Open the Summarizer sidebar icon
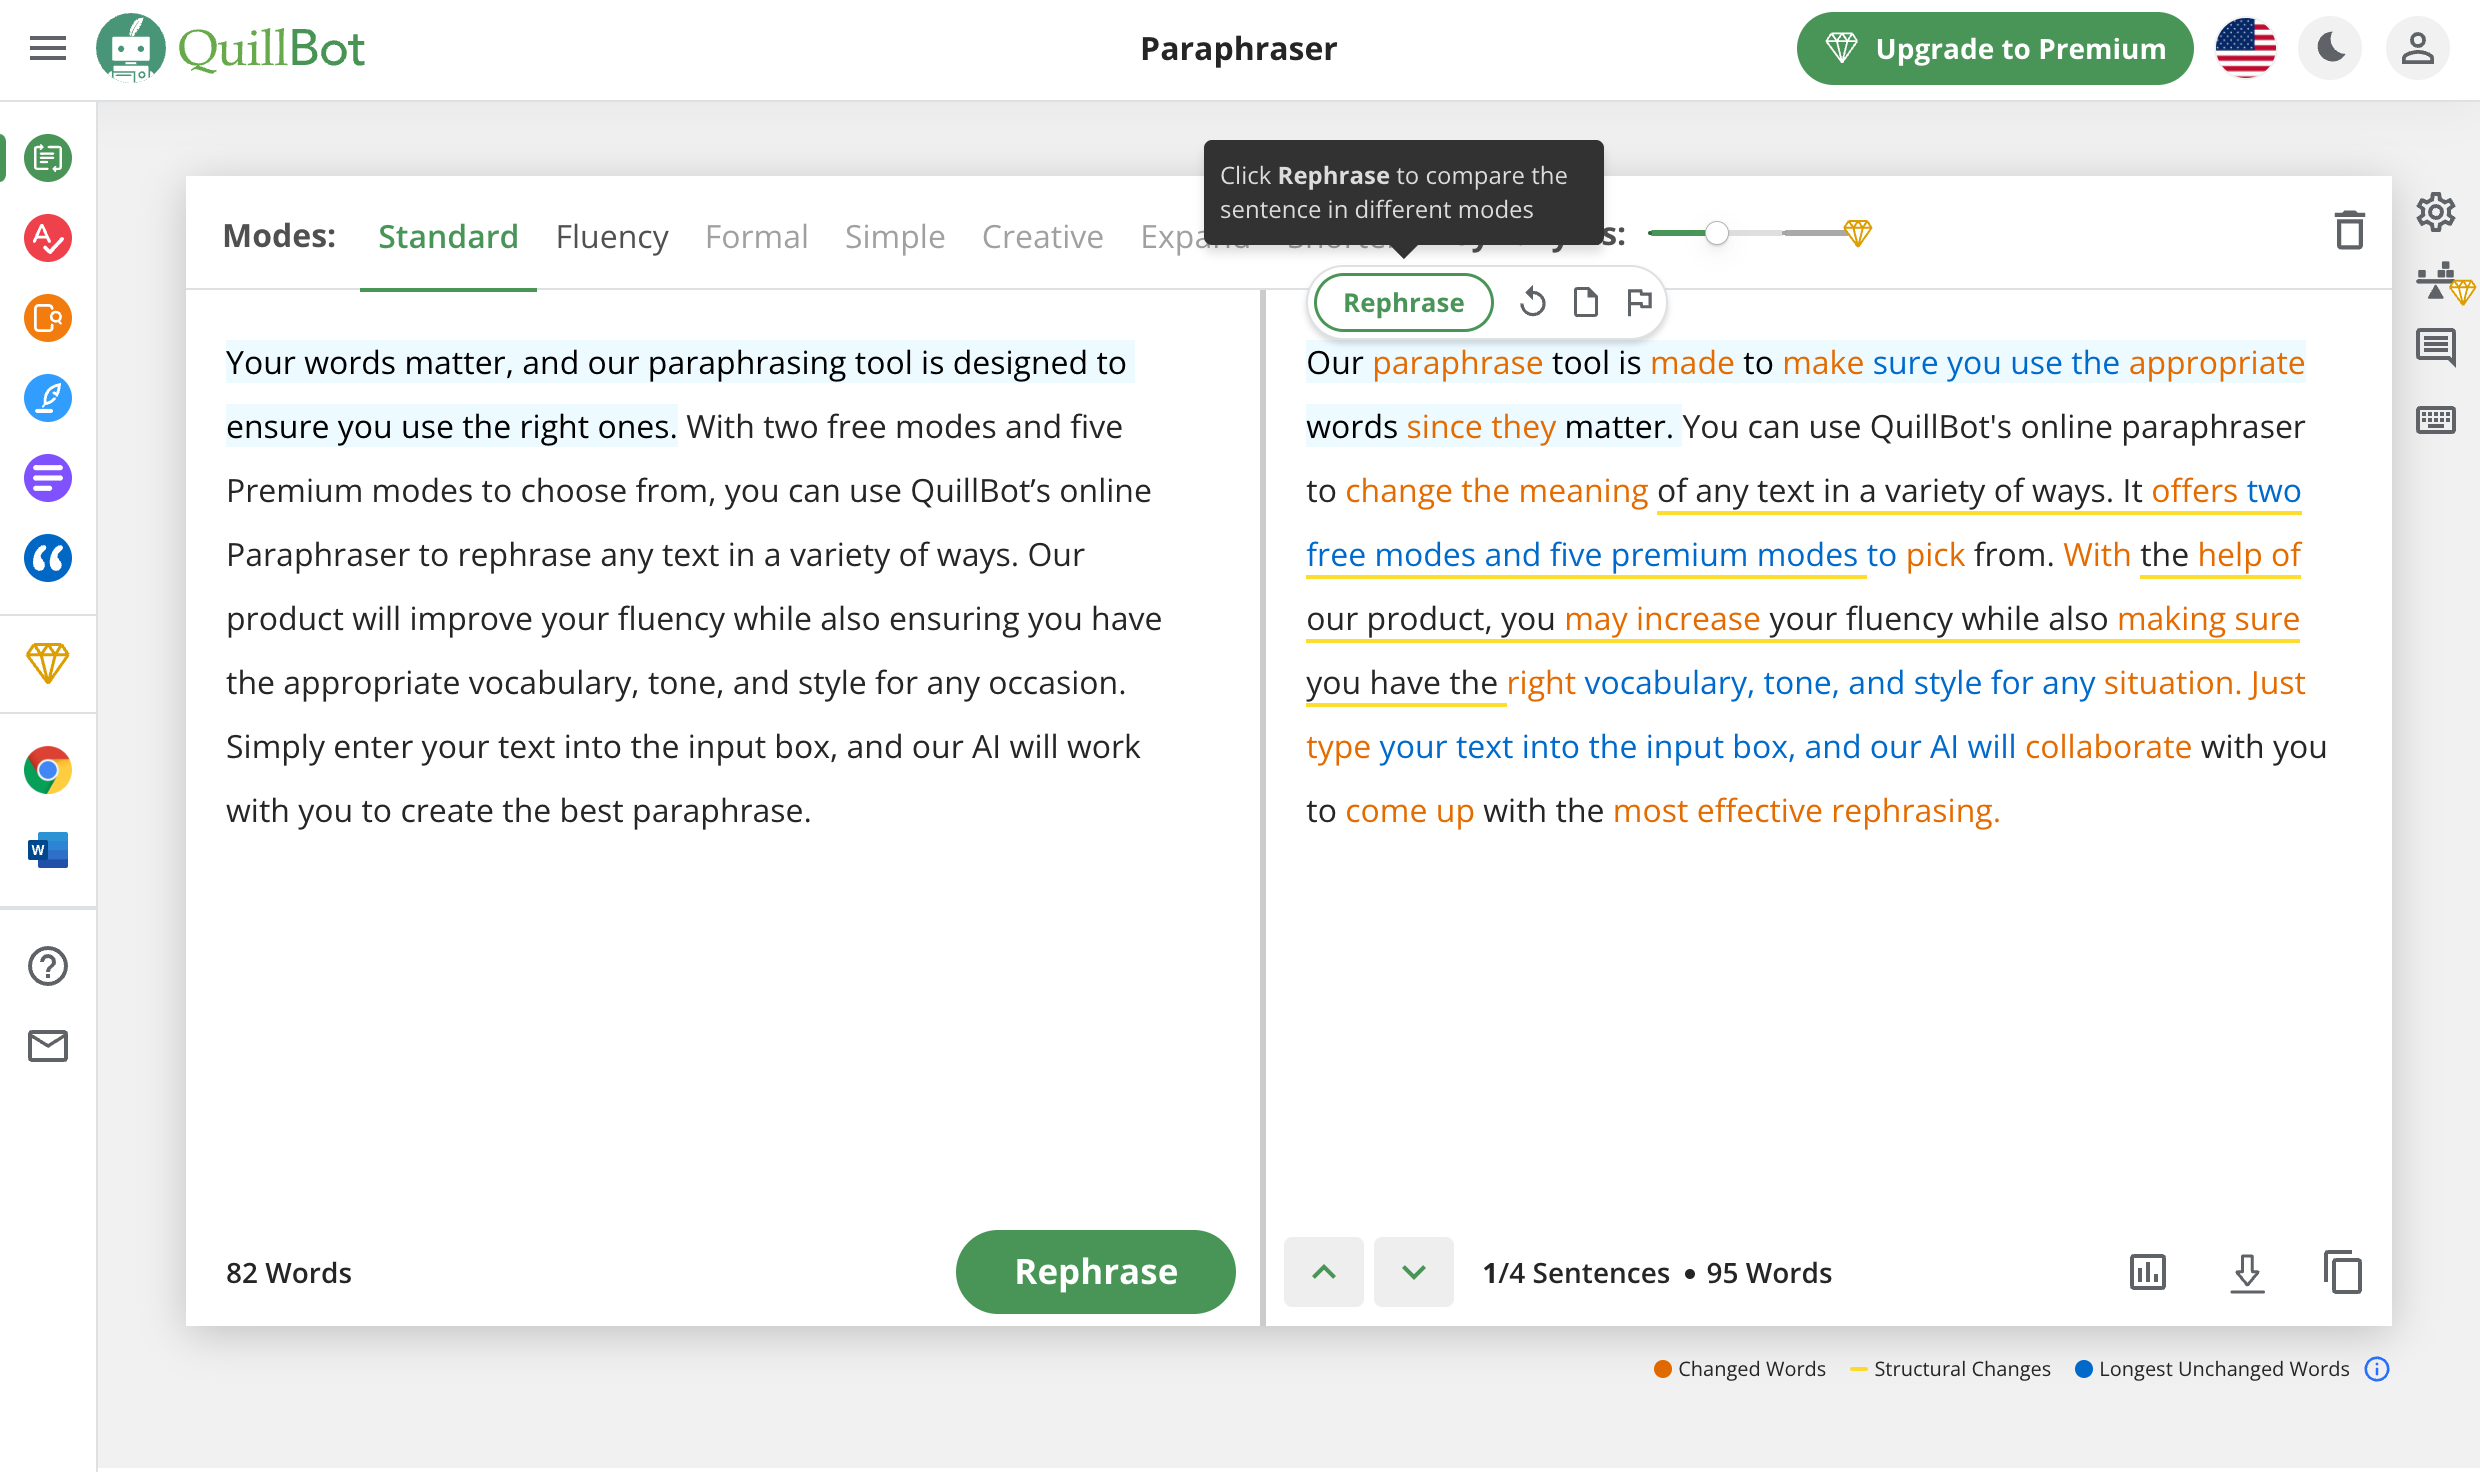The height and width of the screenshot is (1472, 2480). [x=48, y=478]
